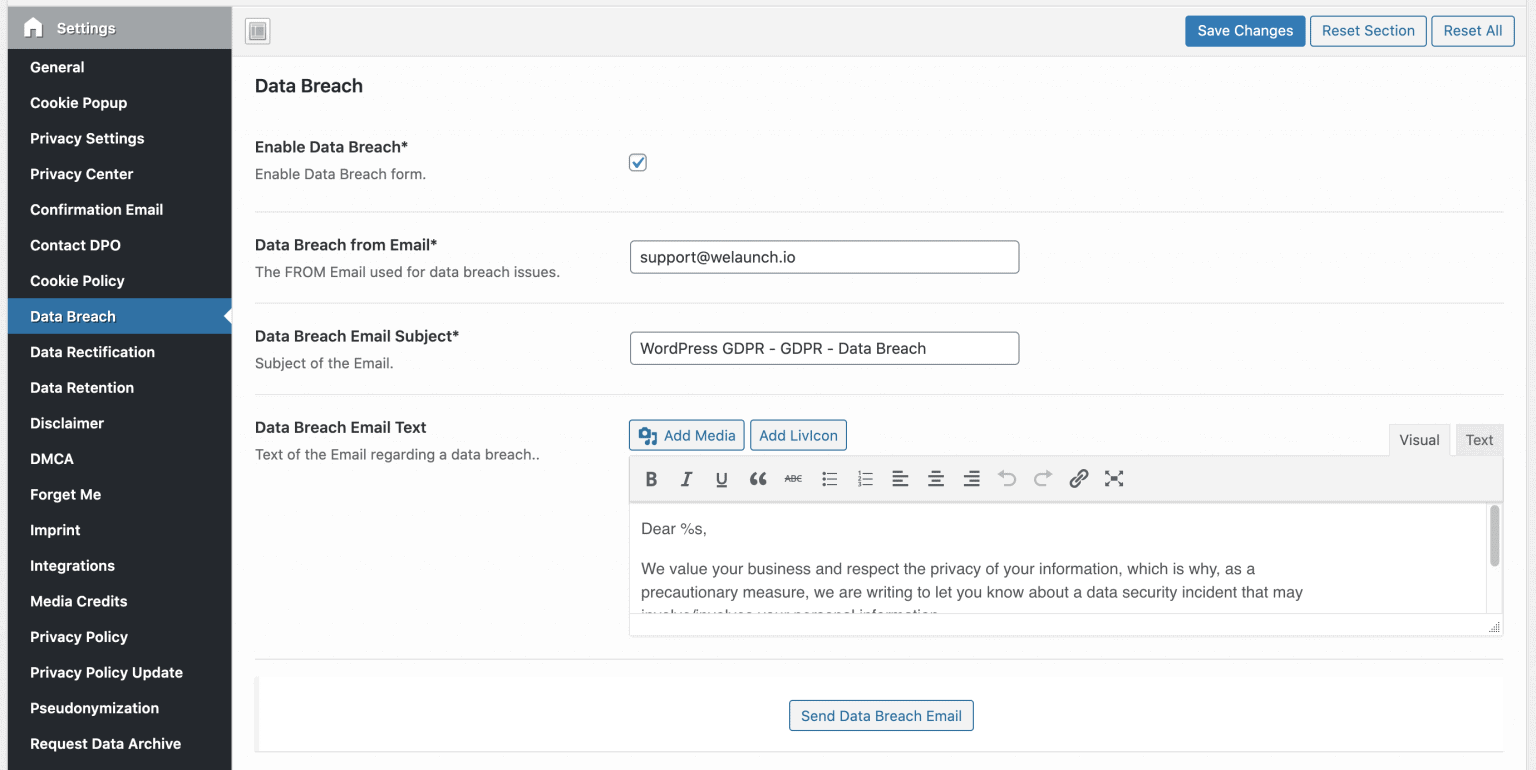
Task: Collapse the settings sidebar panel
Action: 257,31
